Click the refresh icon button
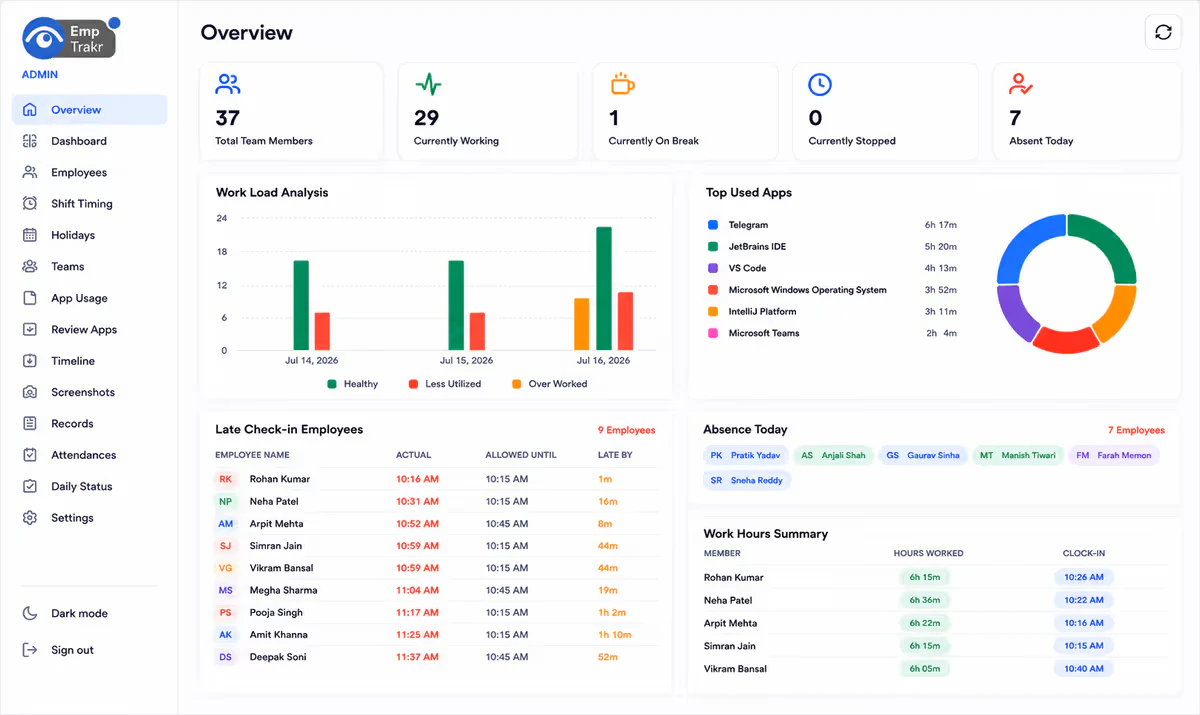The image size is (1200, 715). tap(1163, 32)
